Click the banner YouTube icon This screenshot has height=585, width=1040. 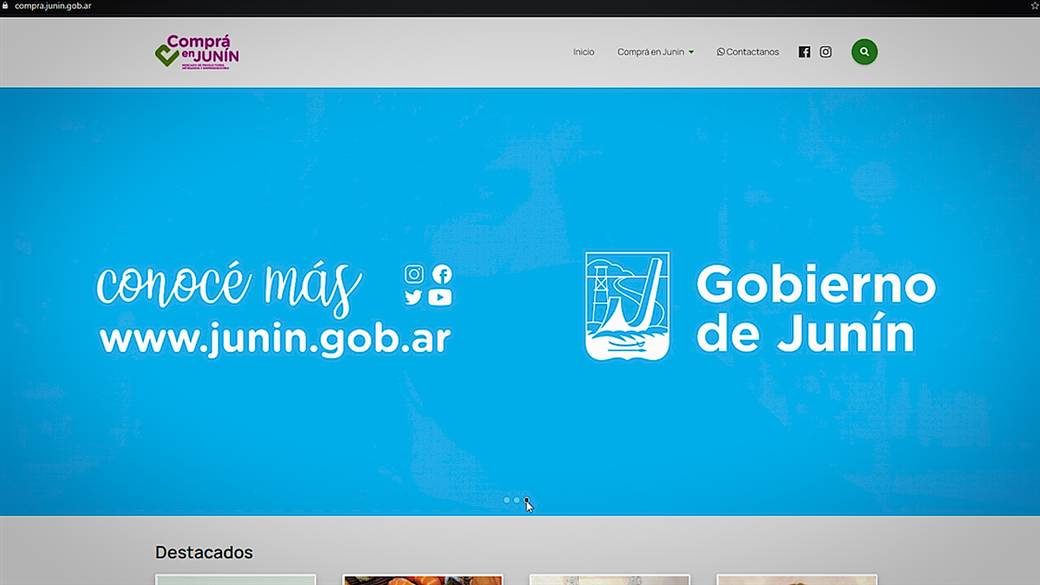[440, 297]
